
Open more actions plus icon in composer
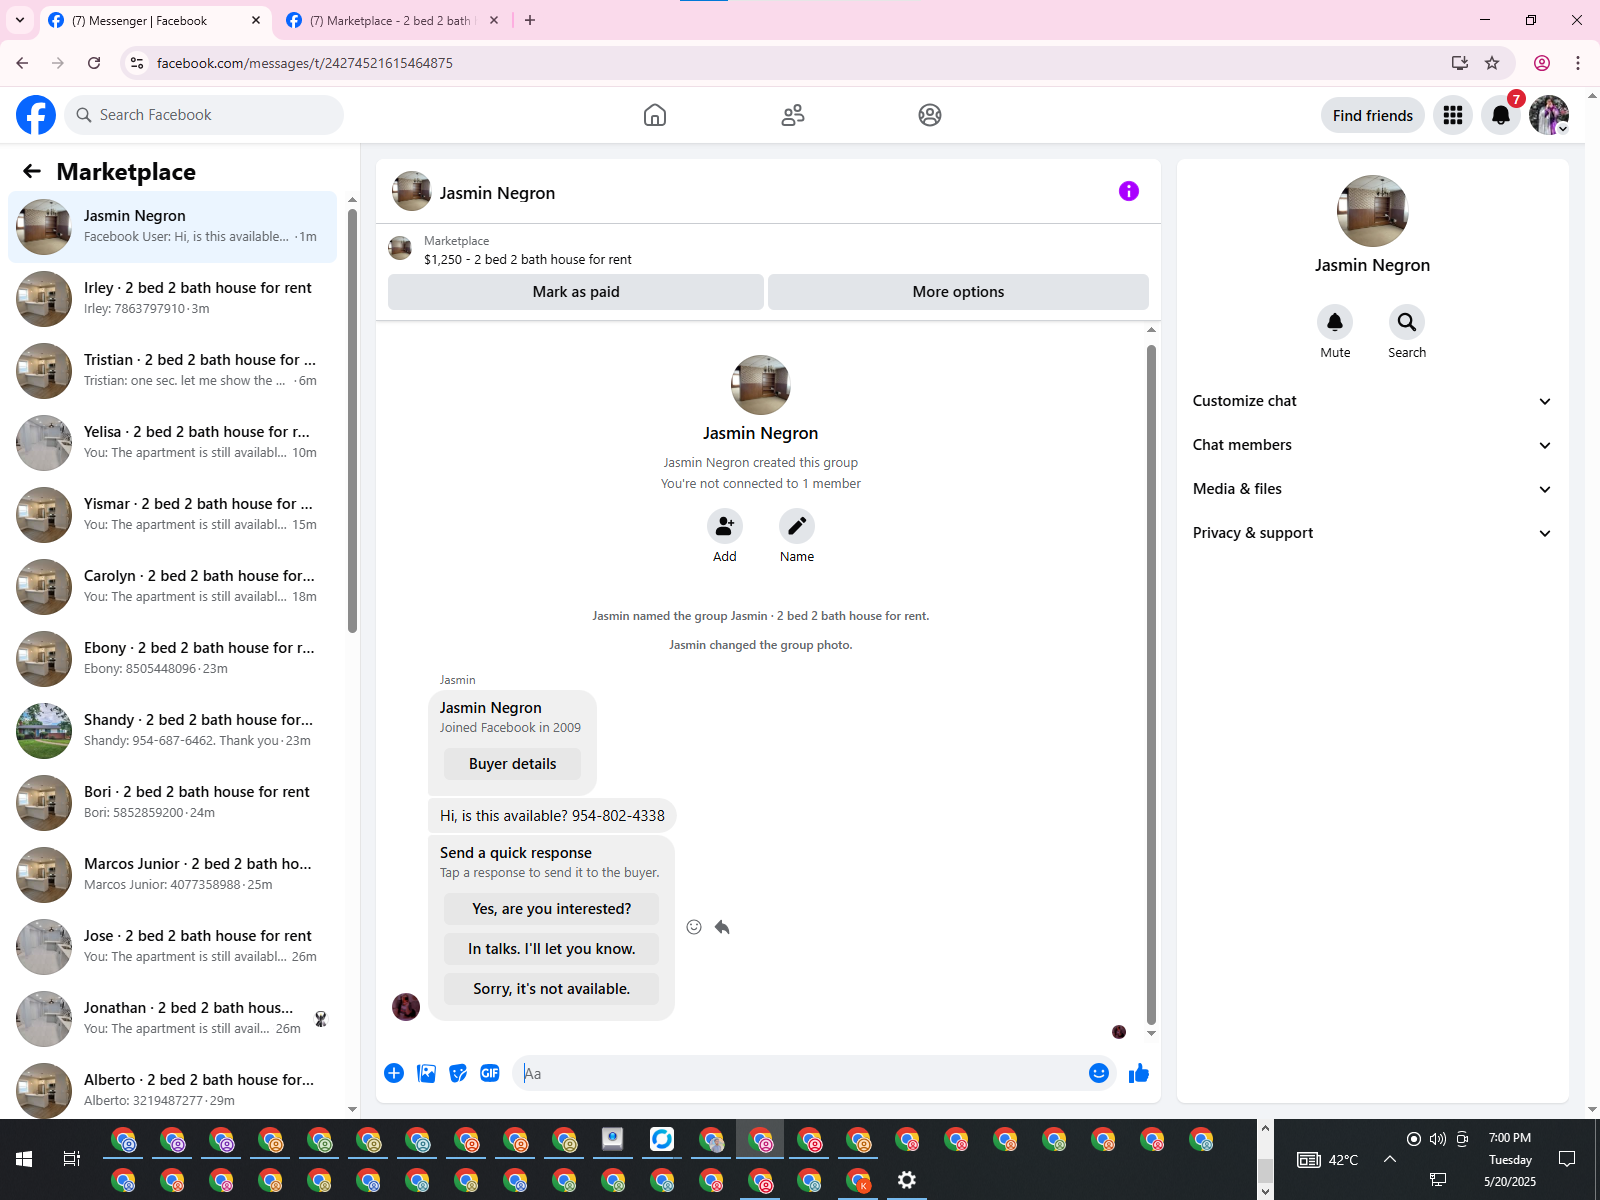[394, 1073]
